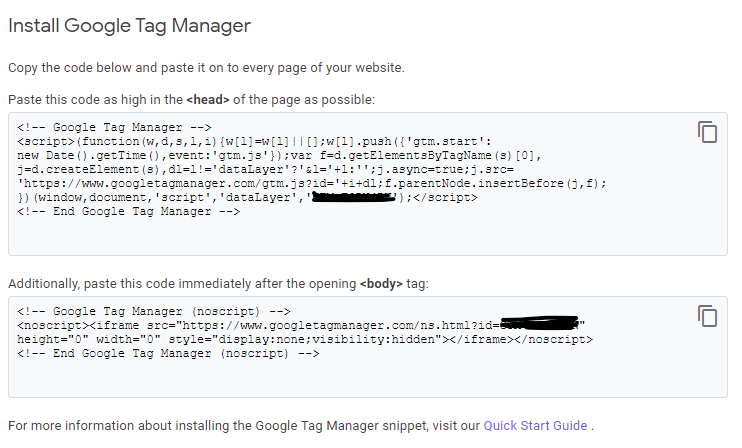Copy the head script snippet via its copy icon
The width and height of the screenshot is (742, 448).
707,132
